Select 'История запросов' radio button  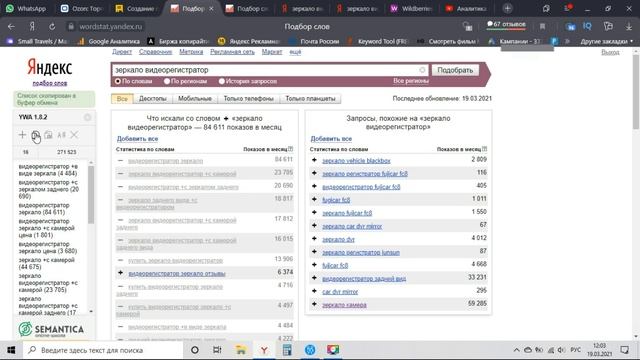point(222,82)
